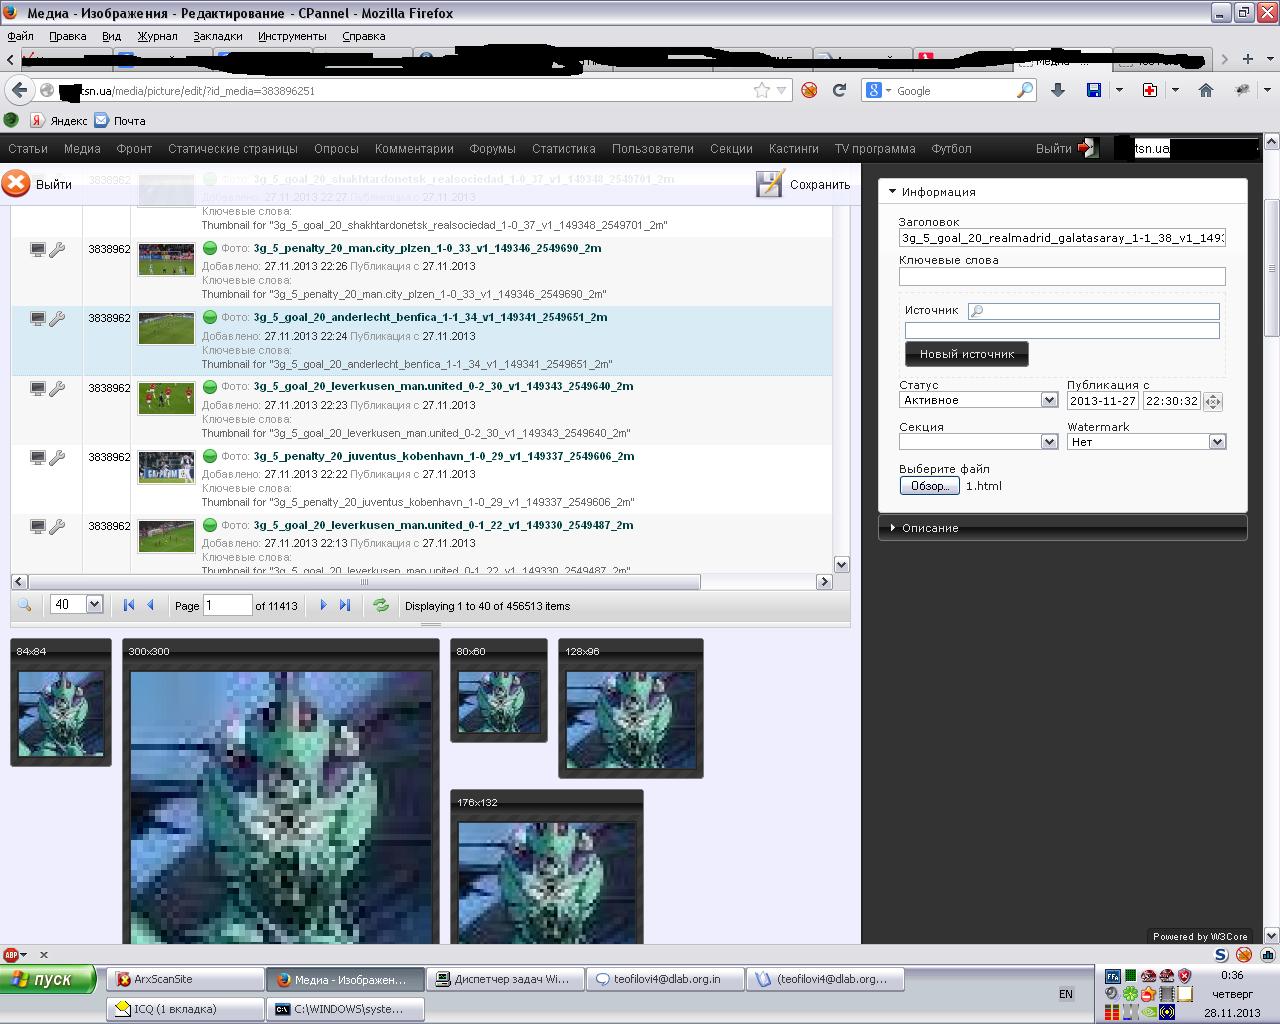Toggle green status icon for juventus_kobenhavn photo
Image resolution: width=1280 pixels, height=1024 pixels.
point(210,456)
